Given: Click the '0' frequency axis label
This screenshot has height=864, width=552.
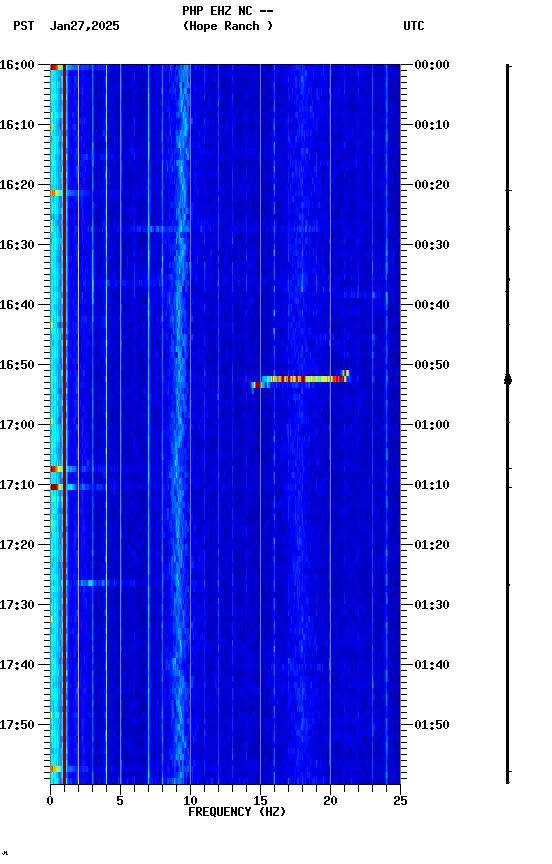Looking at the screenshot, I should 50,801.
